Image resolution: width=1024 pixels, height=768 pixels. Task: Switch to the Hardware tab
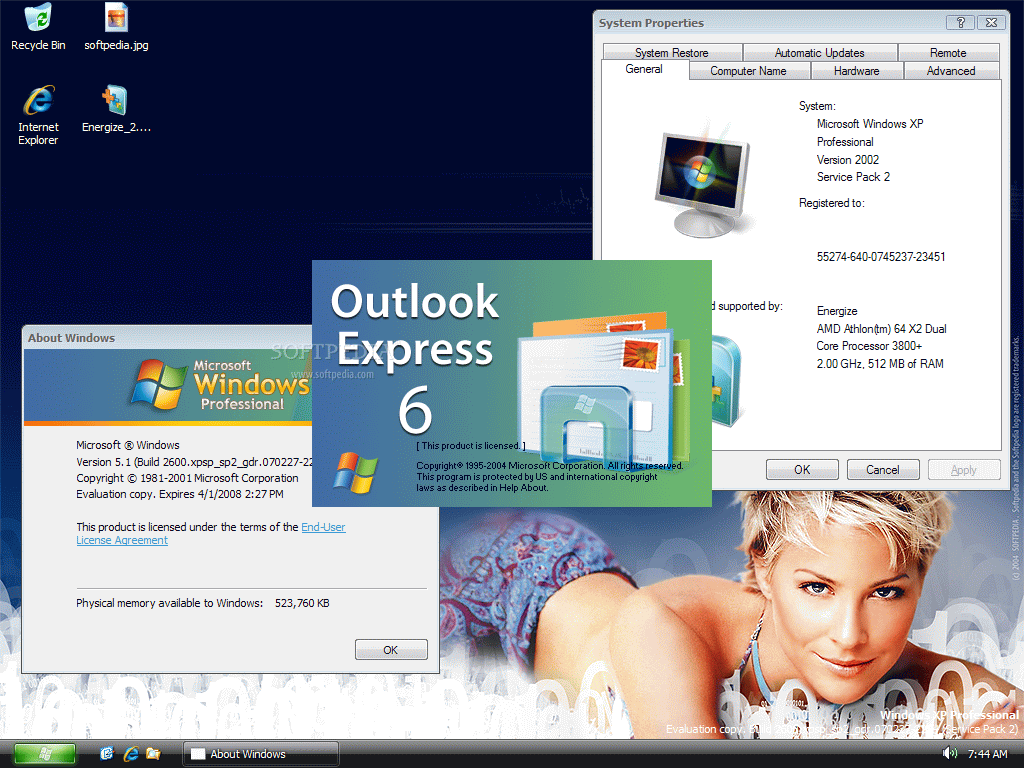856,71
